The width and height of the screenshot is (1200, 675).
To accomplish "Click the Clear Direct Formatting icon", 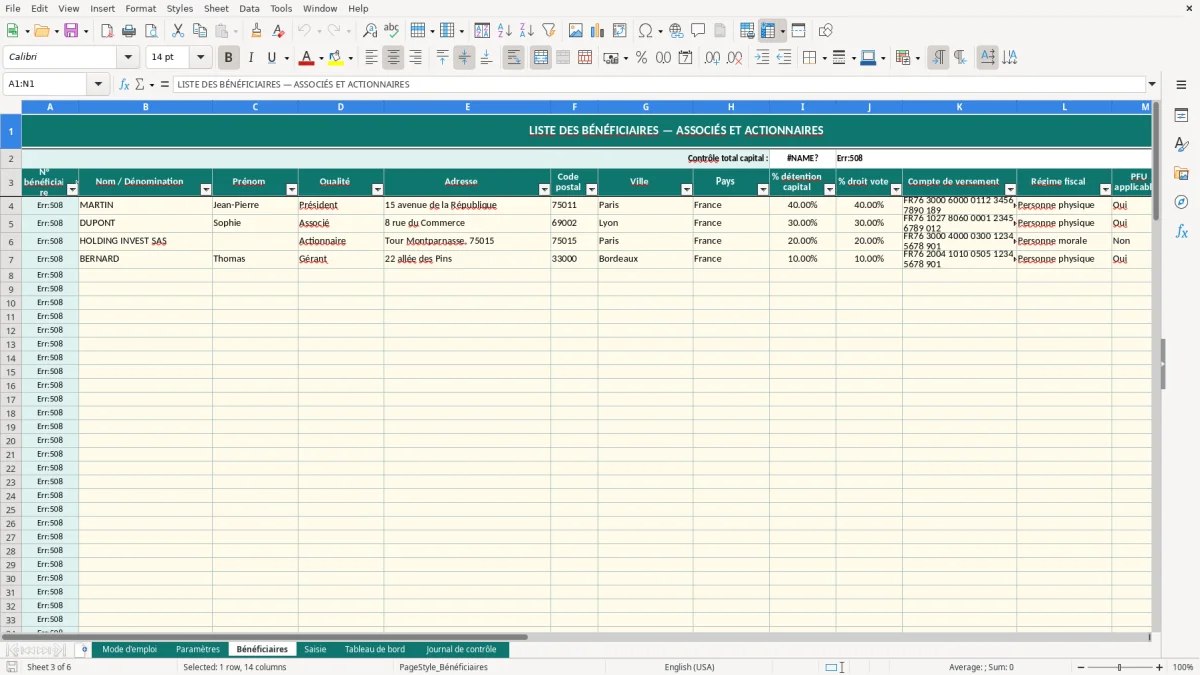I will tap(278, 31).
